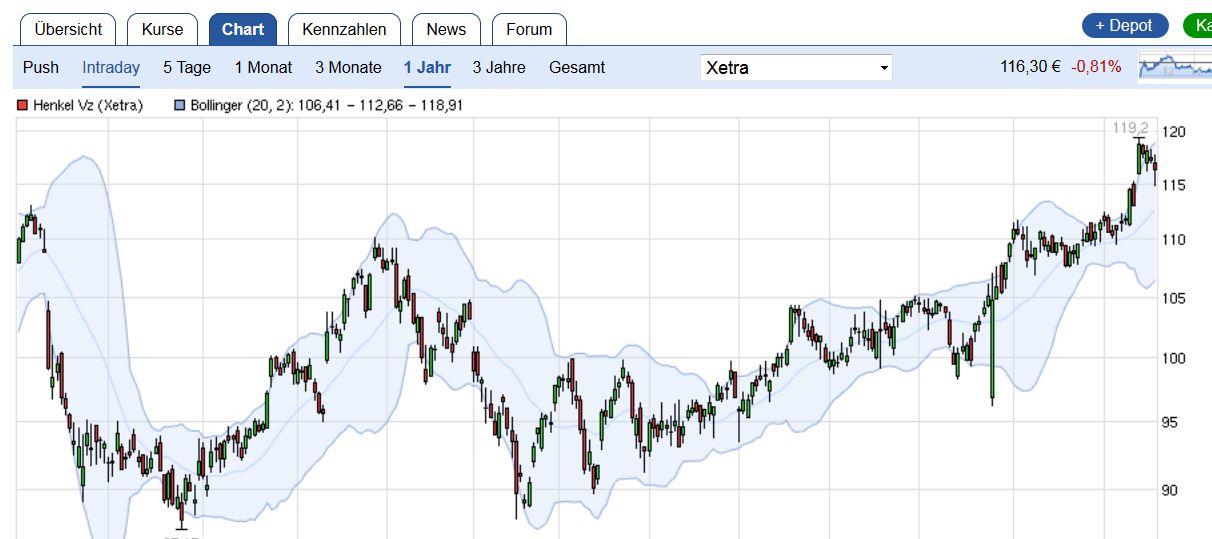Image resolution: width=1212 pixels, height=539 pixels.
Task: Choose the 3 Monate chart range
Action: pos(348,68)
